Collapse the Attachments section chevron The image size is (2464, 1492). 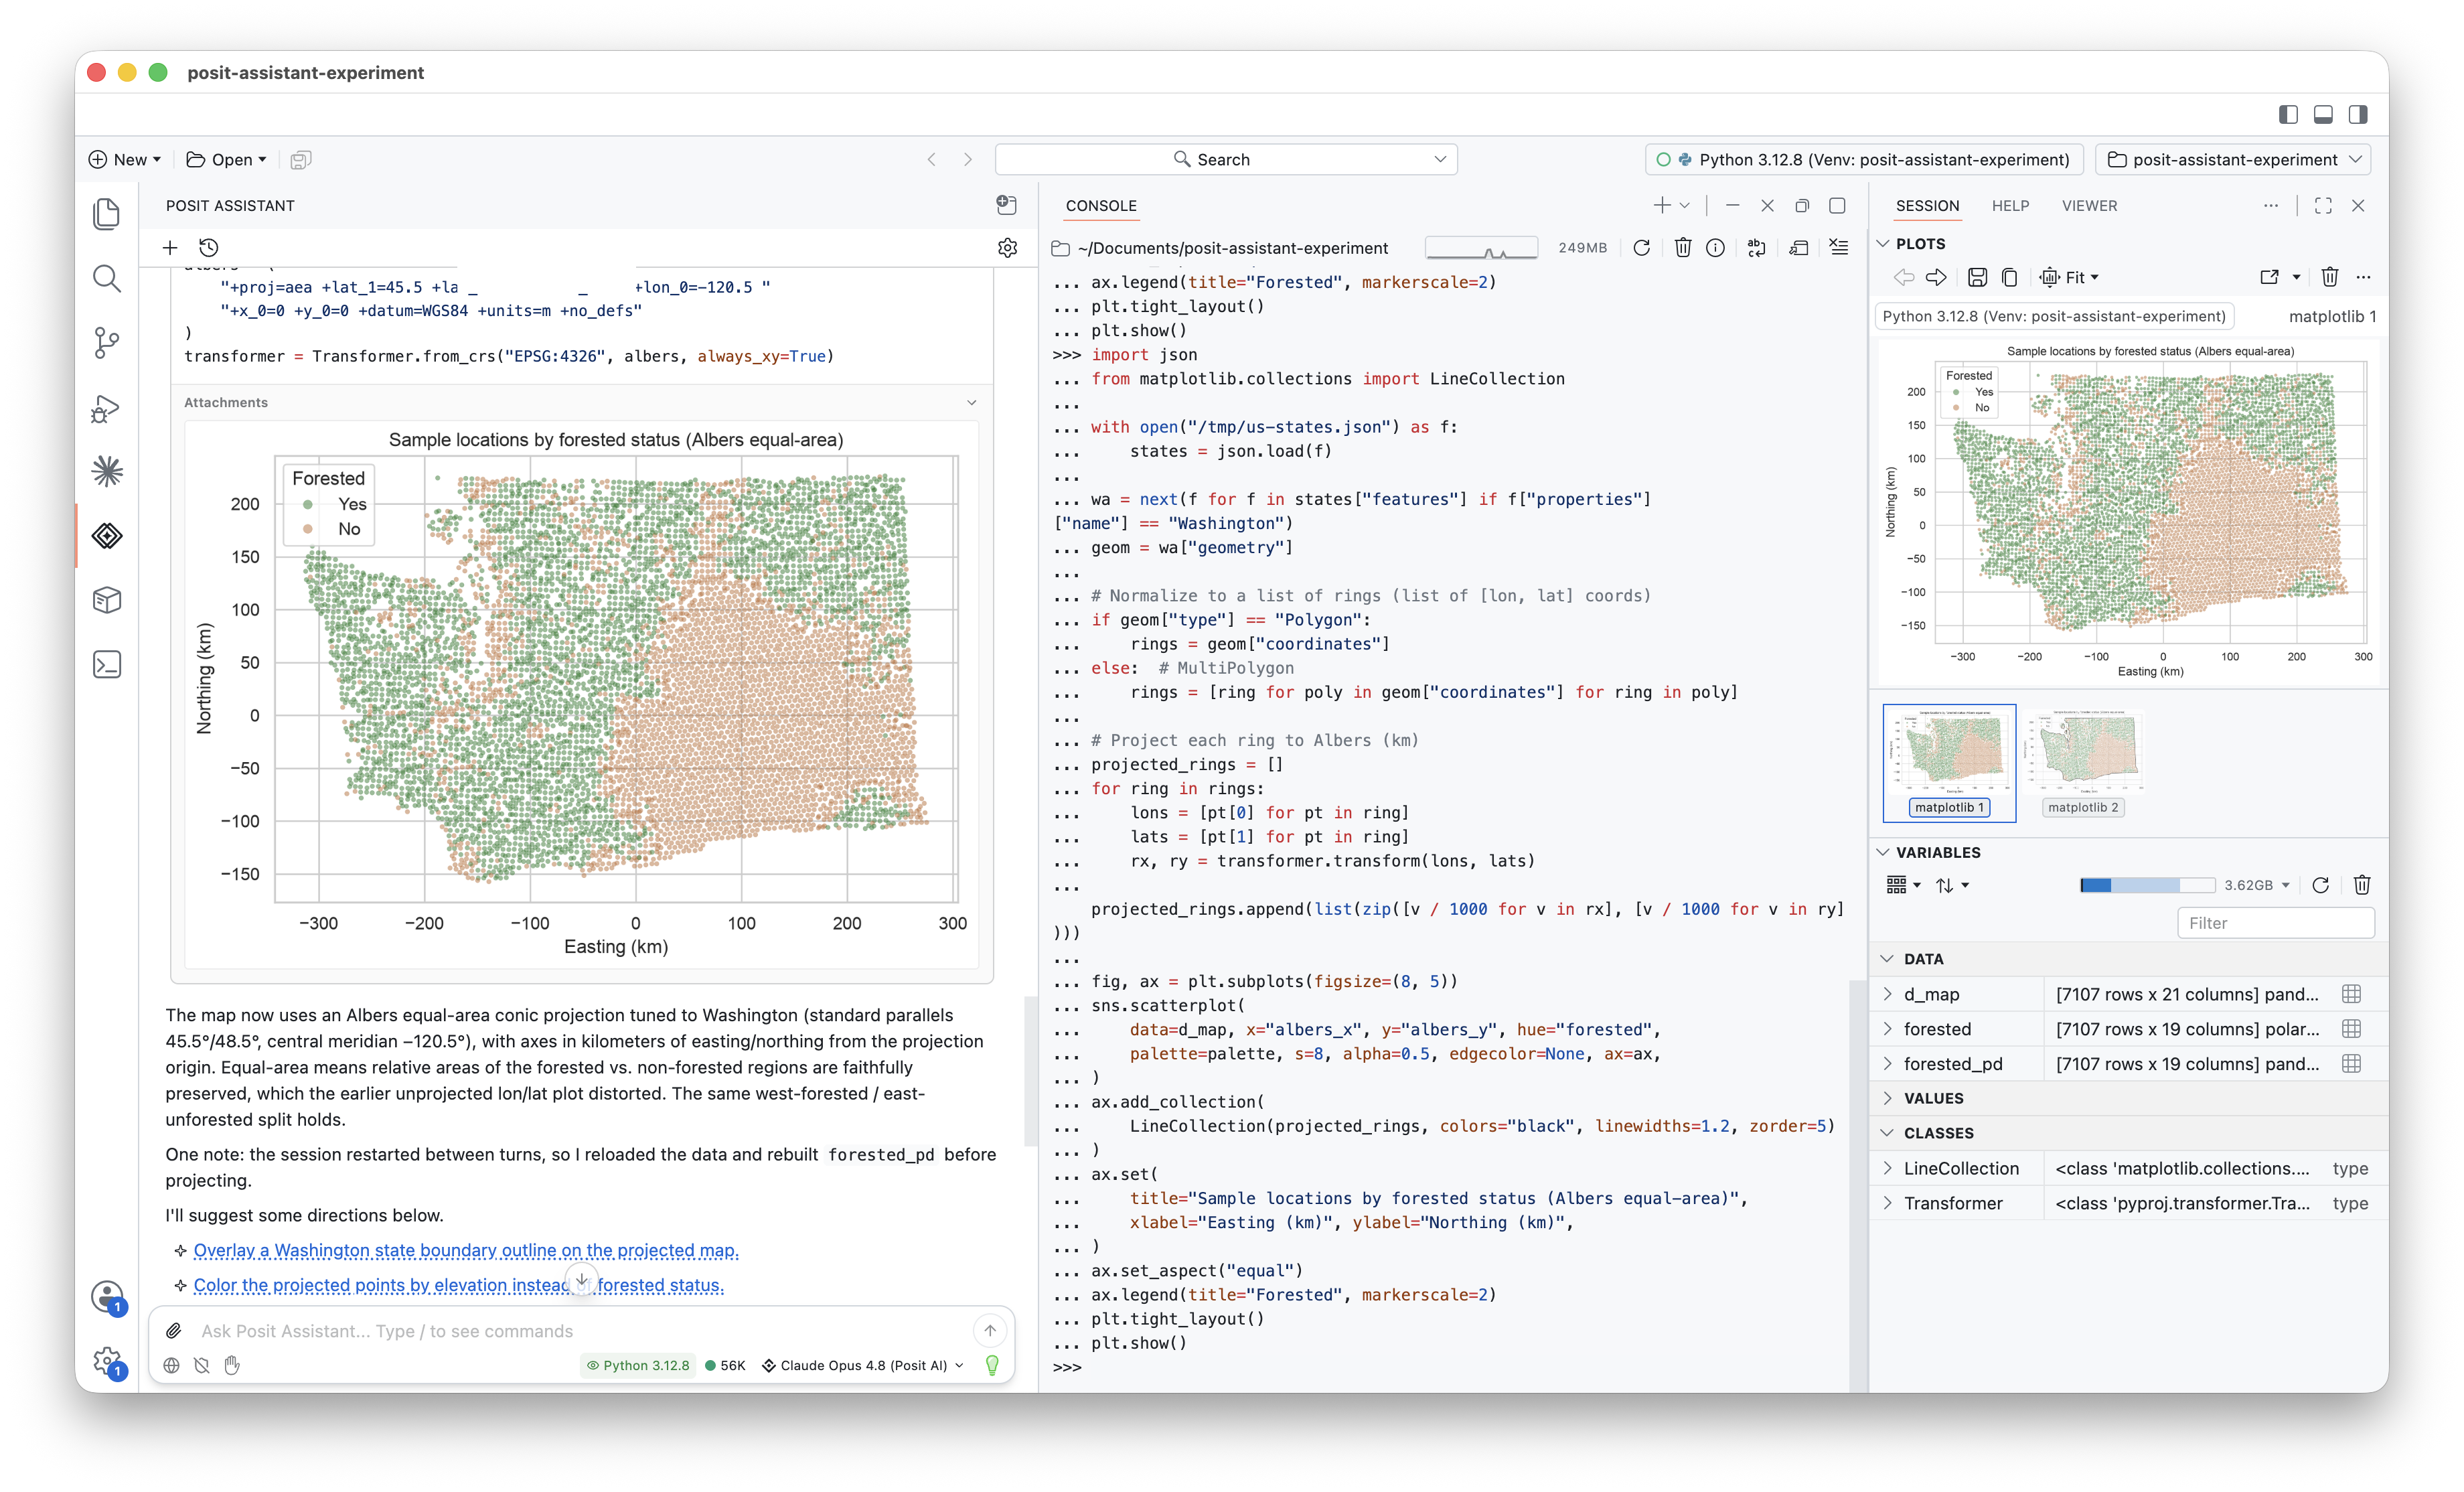point(971,402)
